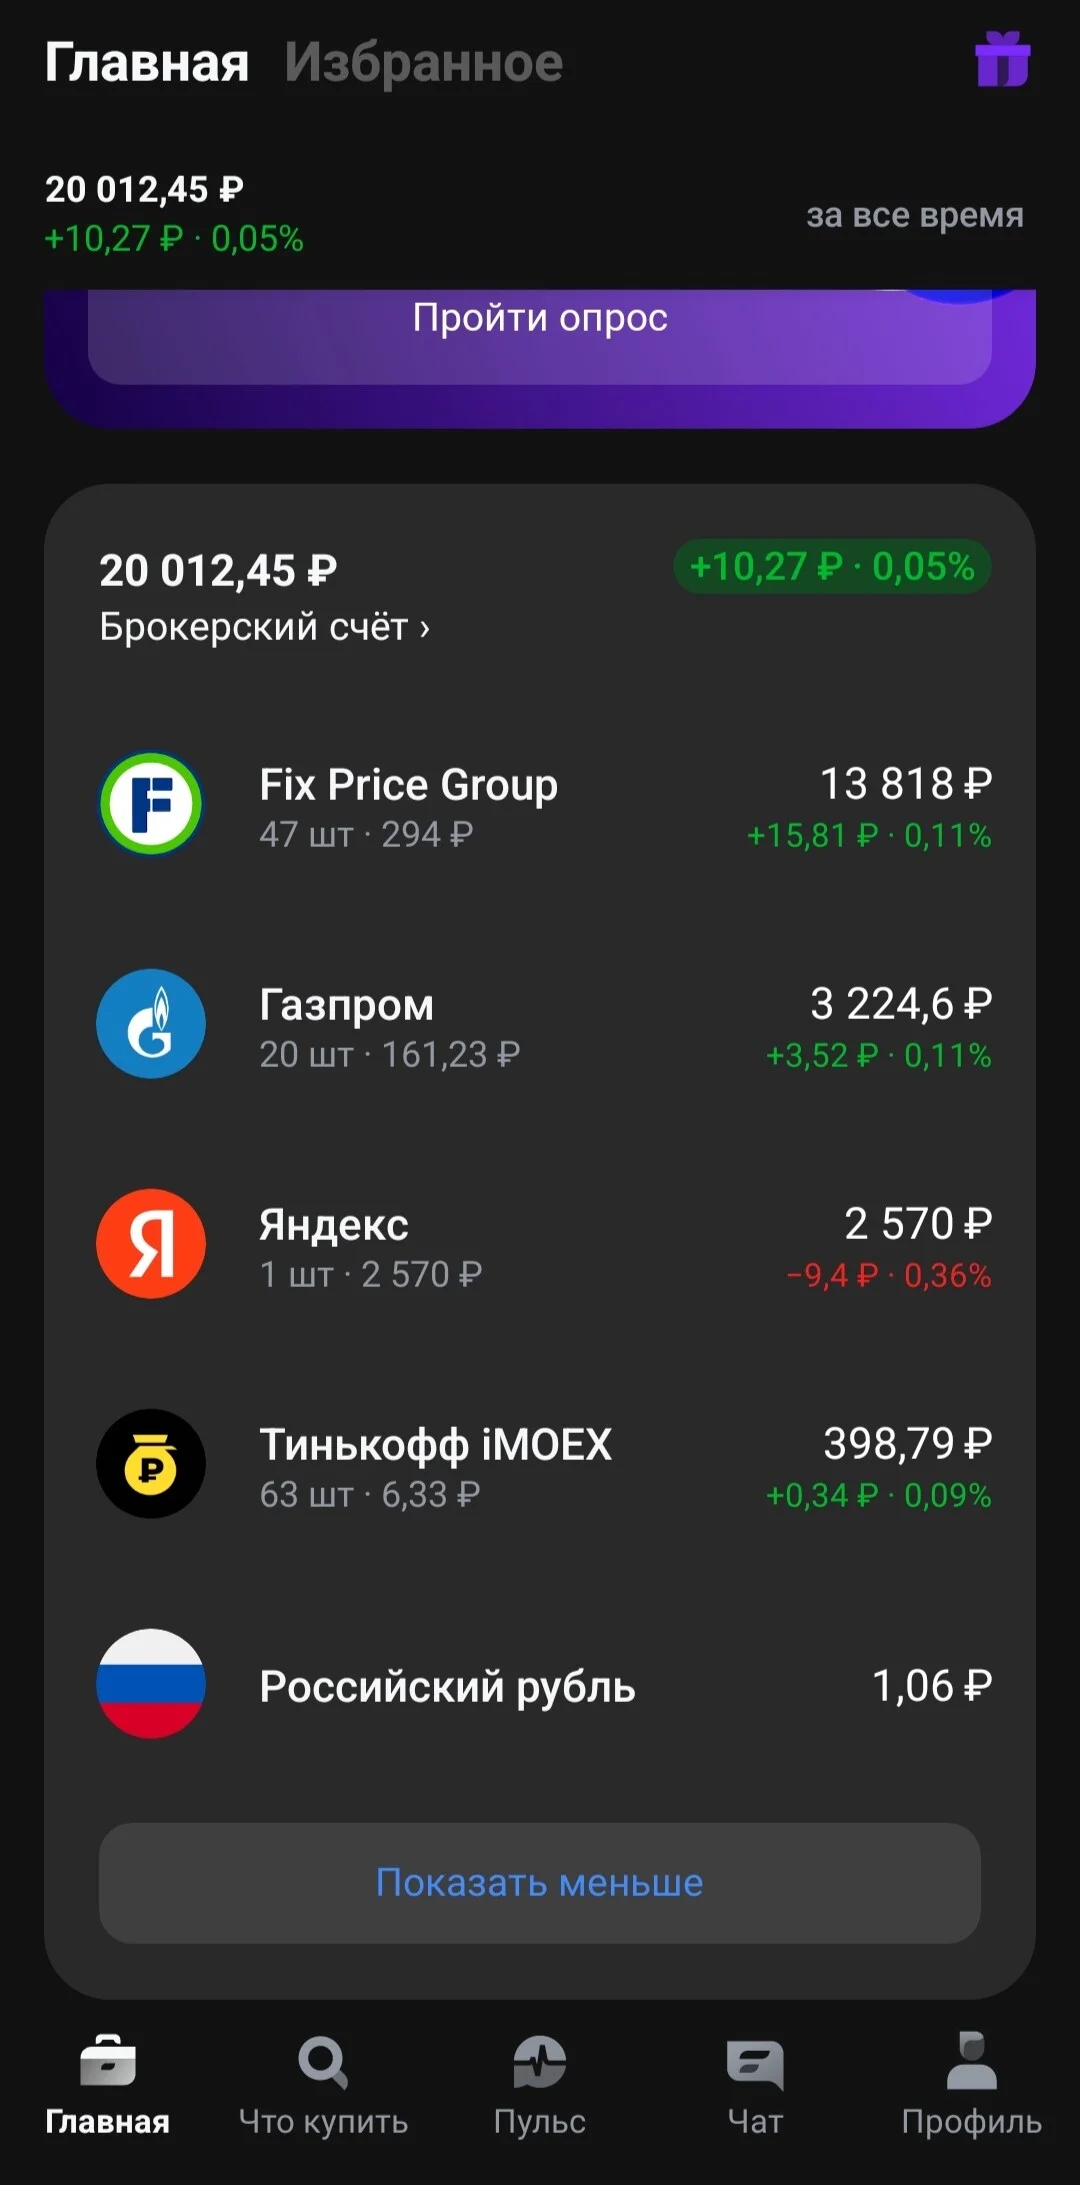Toggle the green +10,27 ₽ profit badge
1080x2185 pixels.
[x=832, y=567]
